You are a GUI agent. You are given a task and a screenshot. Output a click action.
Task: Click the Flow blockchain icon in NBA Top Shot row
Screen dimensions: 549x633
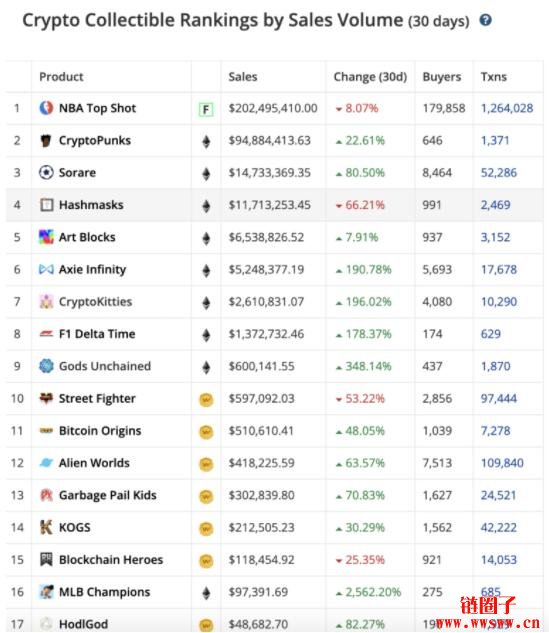click(x=206, y=109)
